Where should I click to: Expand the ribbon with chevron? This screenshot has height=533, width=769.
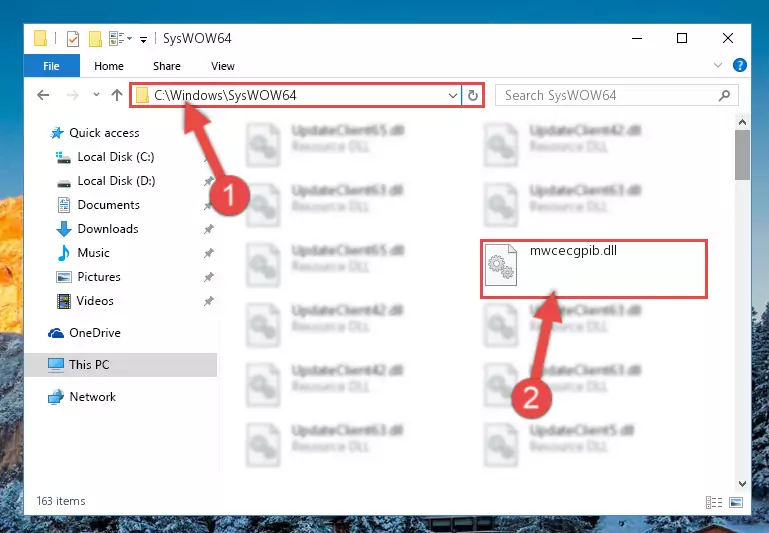click(x=718, y=65)
